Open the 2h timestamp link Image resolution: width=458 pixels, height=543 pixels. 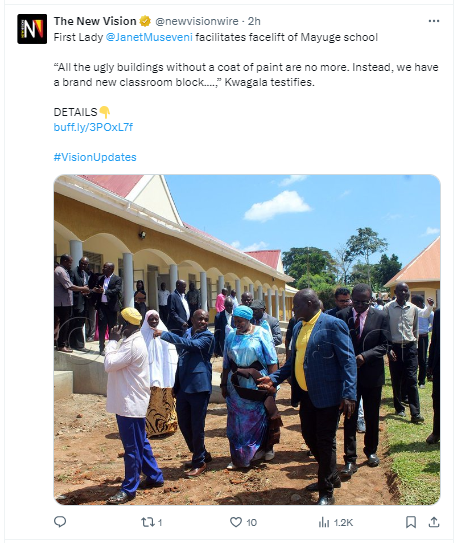(254, 21)
